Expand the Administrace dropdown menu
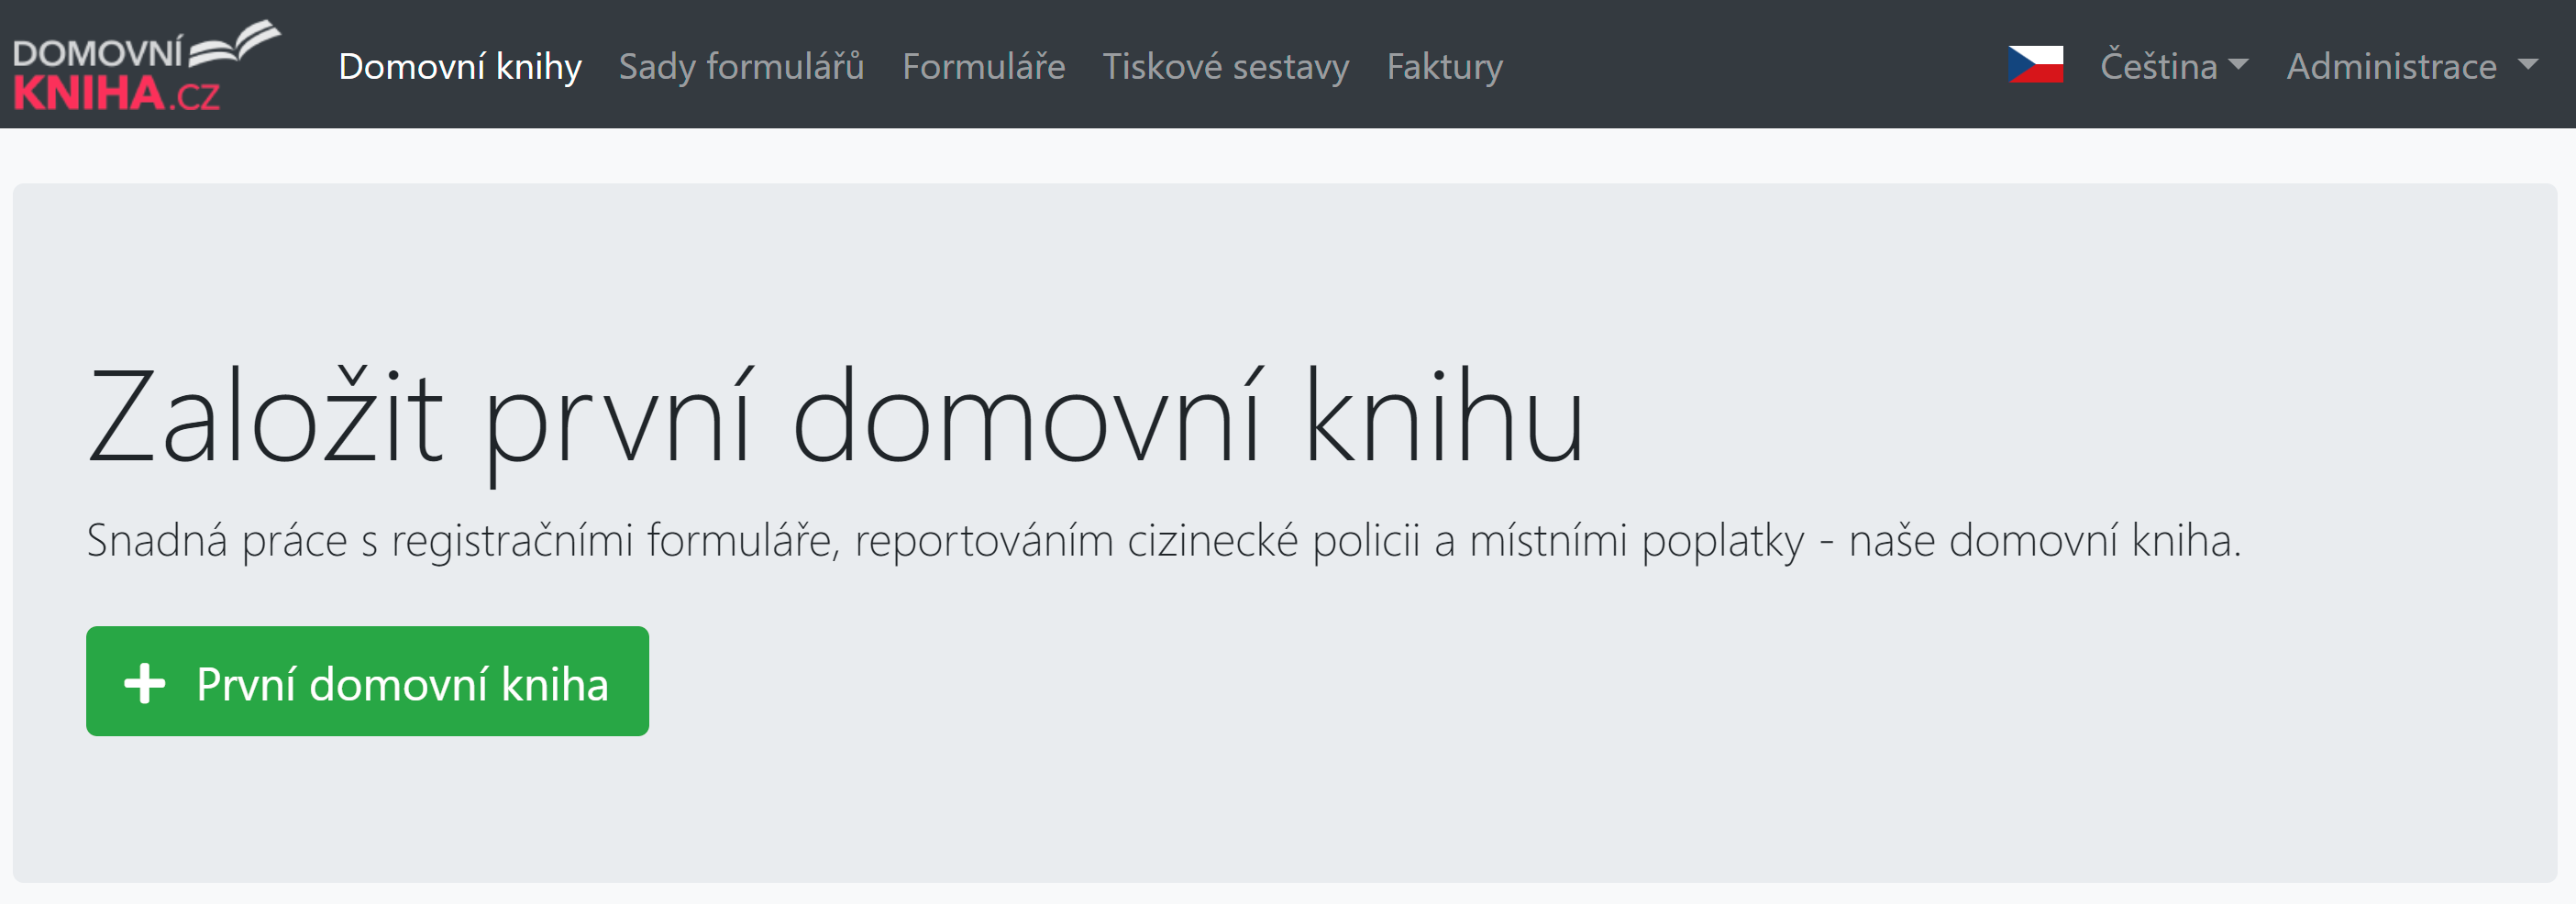Image resolution: width=2576 pixels, height=904 pixels. tap(2412, 66)
